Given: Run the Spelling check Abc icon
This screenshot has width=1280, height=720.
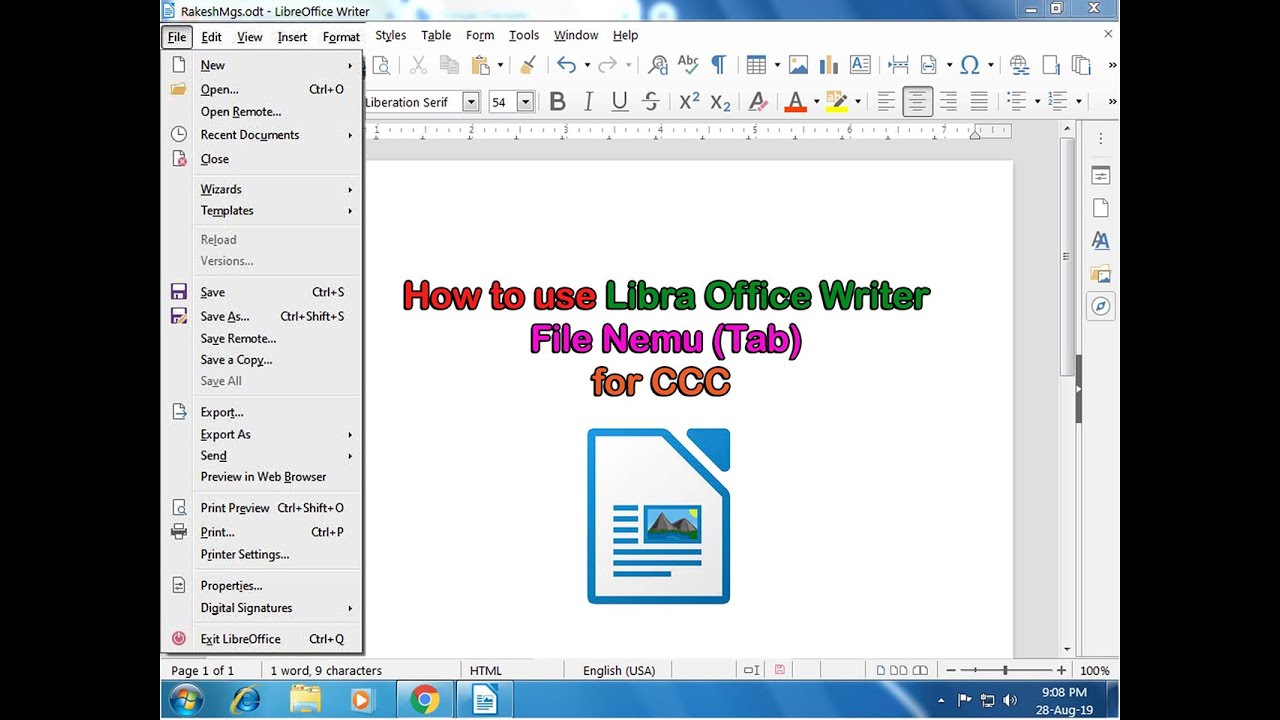Looking at the screenshot, I should (x=688, y=65).
